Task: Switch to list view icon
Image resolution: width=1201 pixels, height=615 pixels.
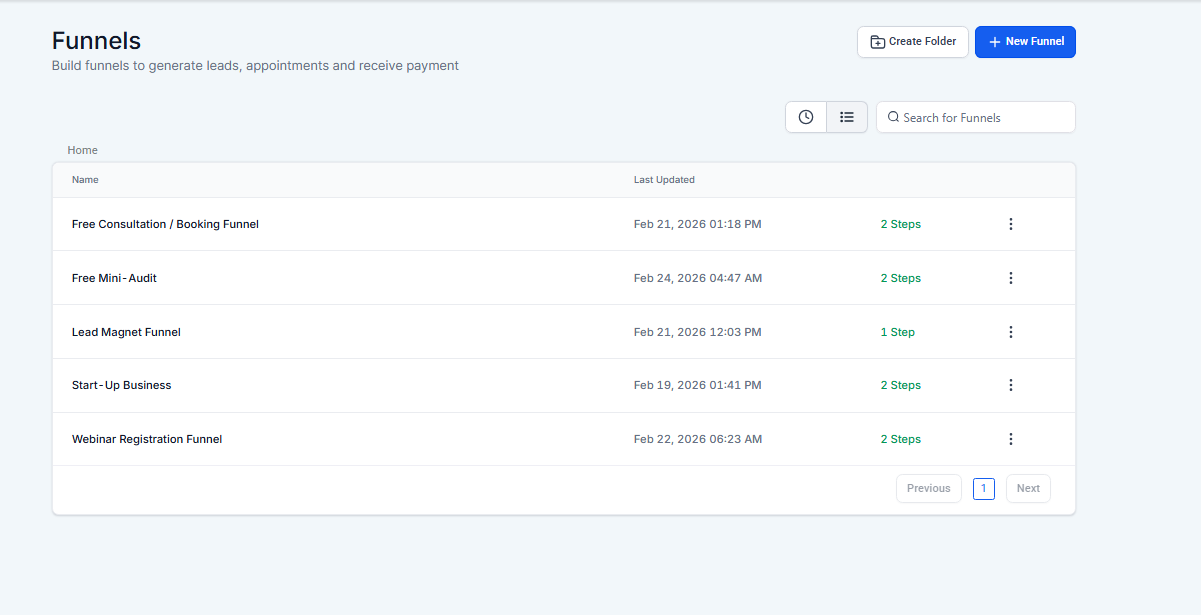Action: point(847,117)
